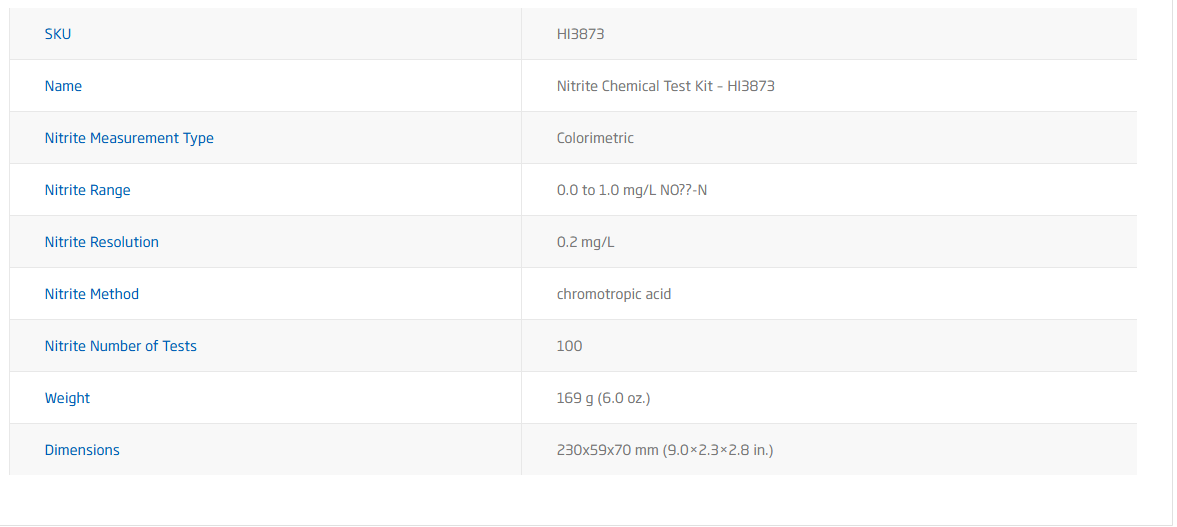
Task: Click the Nitrite Number of Tests label
Action: [120, 346]
